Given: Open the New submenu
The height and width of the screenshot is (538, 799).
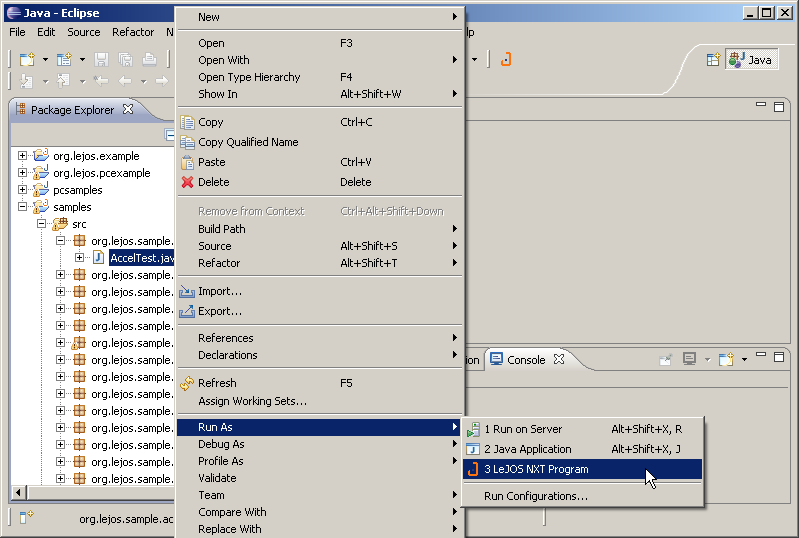Looking at the screenshot, I should (x=320, y=17).
